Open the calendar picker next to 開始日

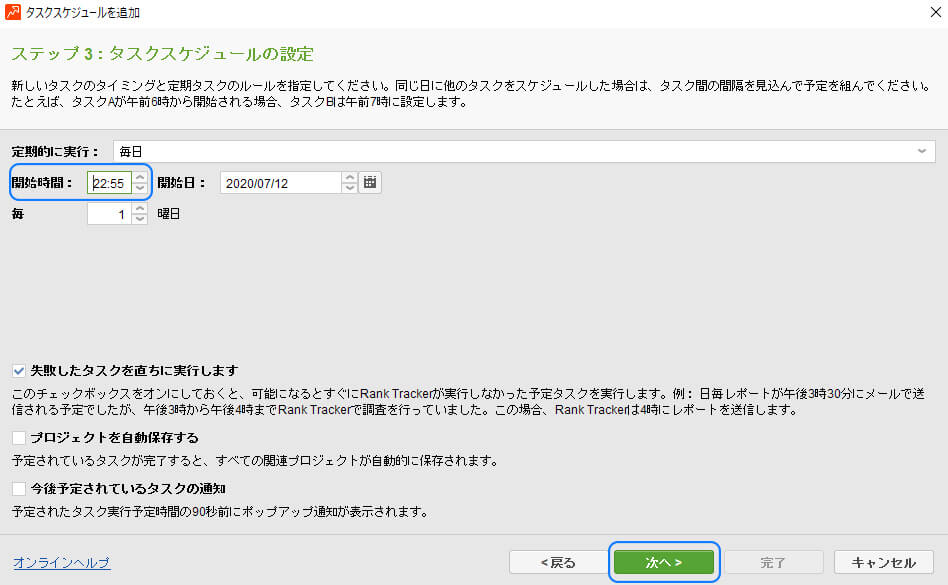point(370,183)
